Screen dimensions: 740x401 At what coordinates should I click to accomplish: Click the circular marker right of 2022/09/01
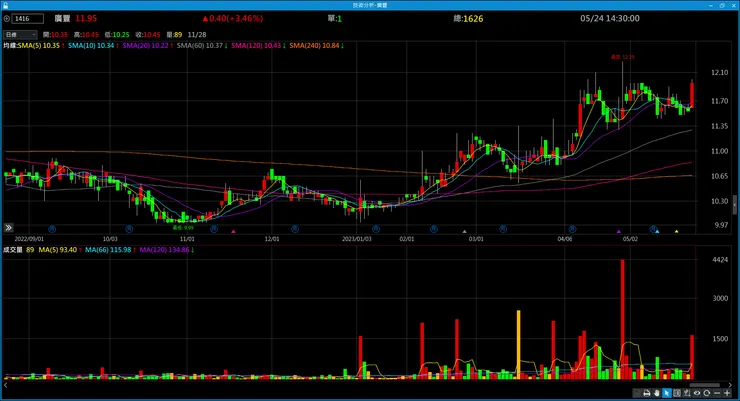click(x=52, y=229)
